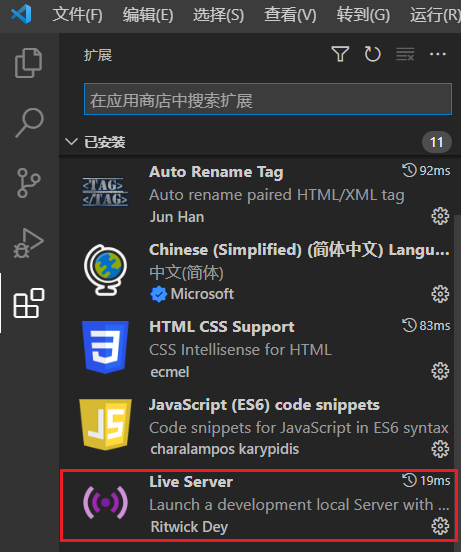This screenshot has height=552, width=461.
Task: Click publisher name Ritwick Dey
Action: 189,527
